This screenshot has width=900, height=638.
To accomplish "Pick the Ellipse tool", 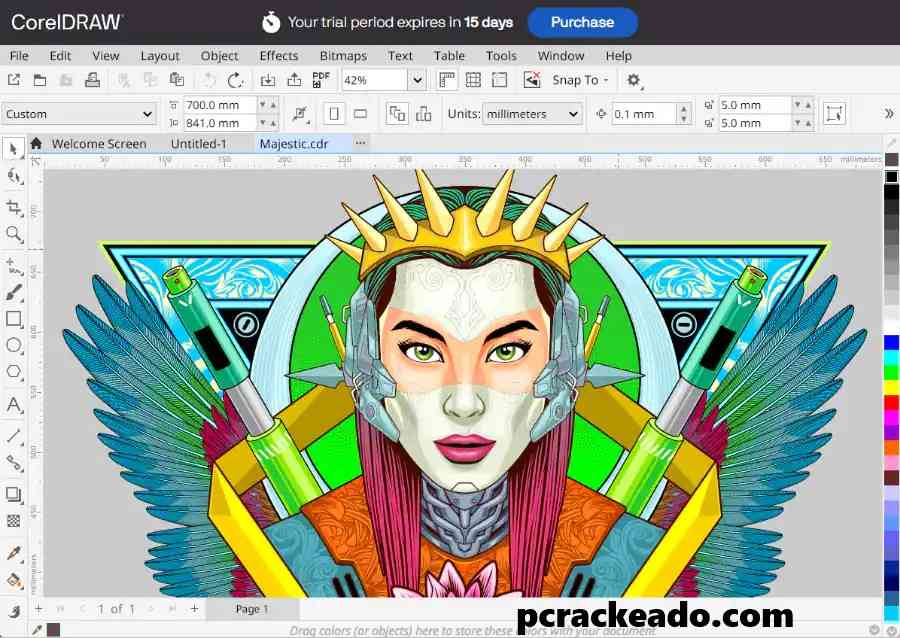I will 14,345.
